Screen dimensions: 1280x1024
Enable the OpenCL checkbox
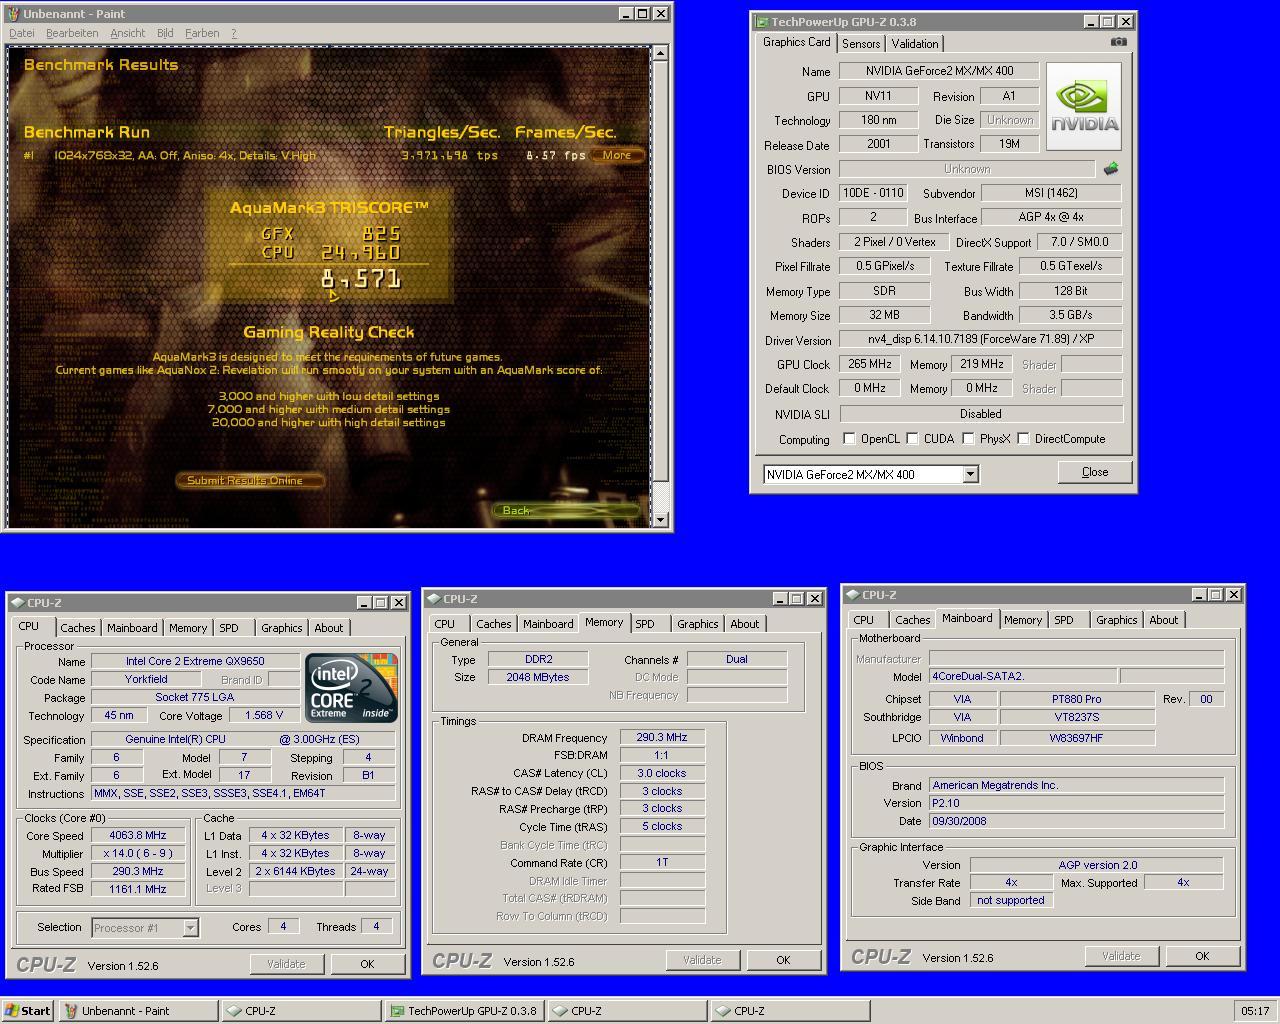(x=849, y=438)
